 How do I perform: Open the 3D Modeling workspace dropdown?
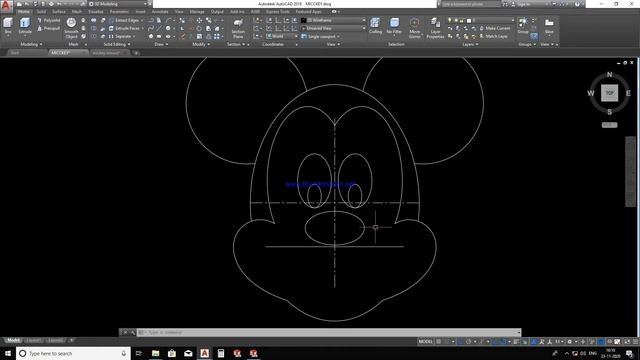118,4
